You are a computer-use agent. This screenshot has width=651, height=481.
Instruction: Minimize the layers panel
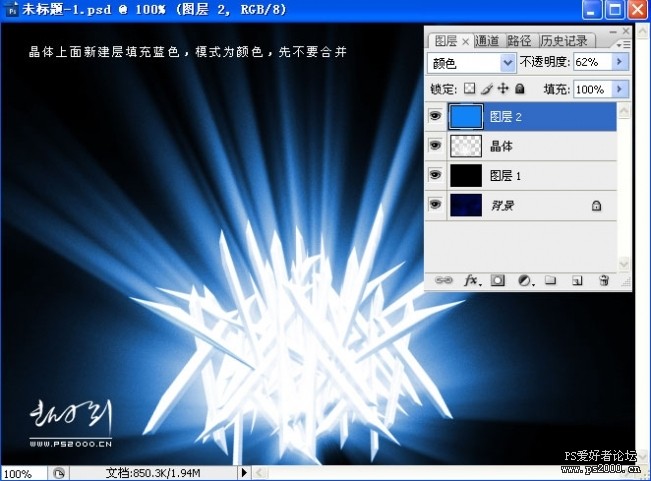coord(613,31)
